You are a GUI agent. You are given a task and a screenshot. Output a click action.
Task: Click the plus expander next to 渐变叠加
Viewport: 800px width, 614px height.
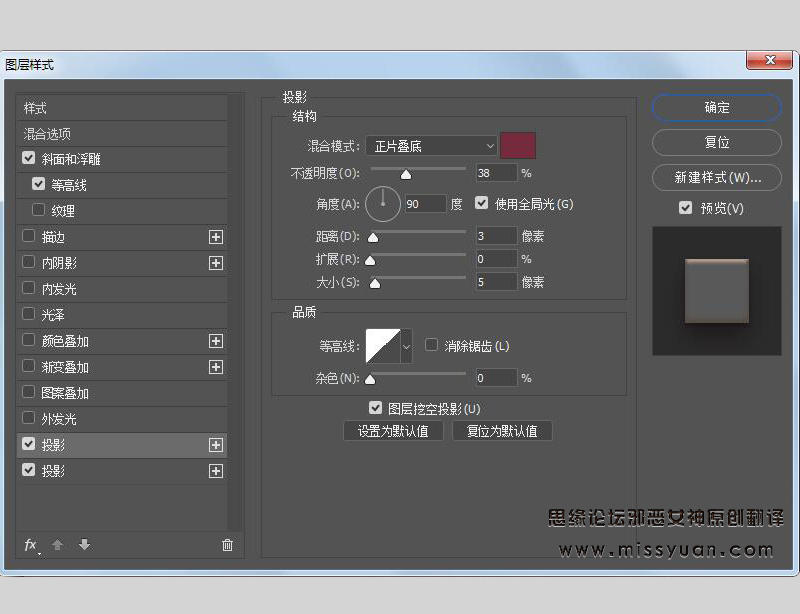coord(216,367)
